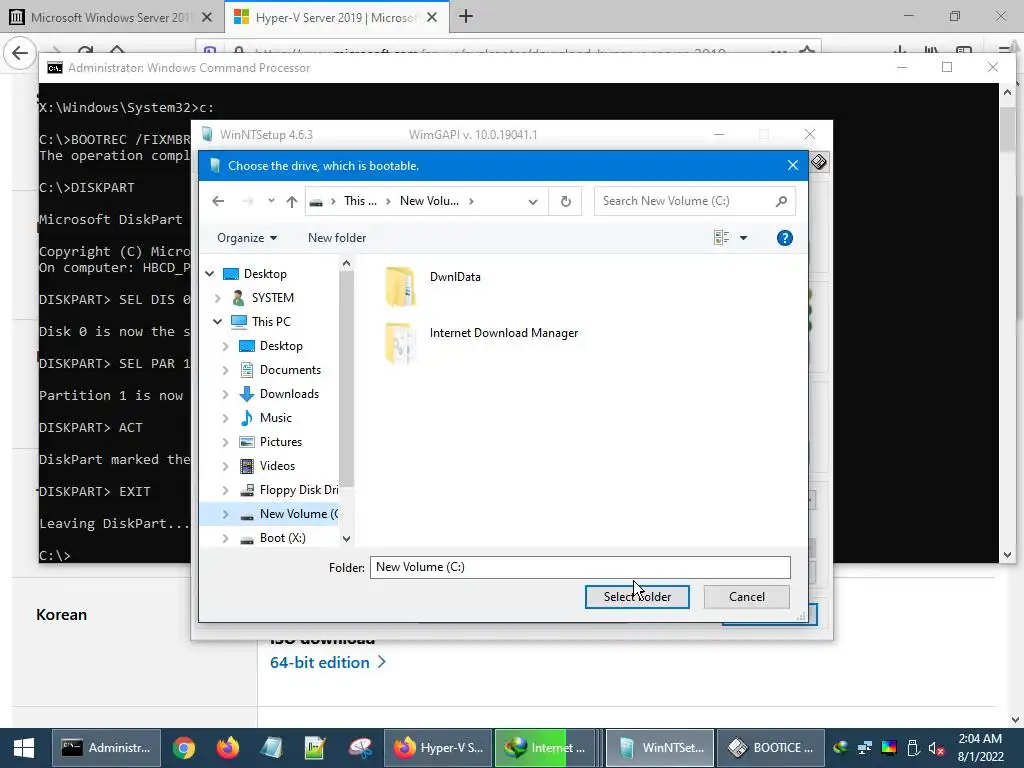Select Boot (X:) drive in tree

coord(282,538)
